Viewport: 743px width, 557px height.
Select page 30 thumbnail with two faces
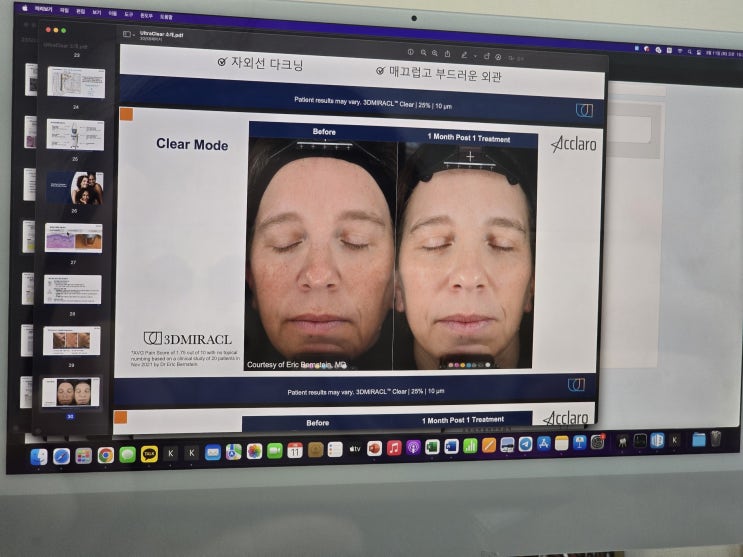[71, 392]
